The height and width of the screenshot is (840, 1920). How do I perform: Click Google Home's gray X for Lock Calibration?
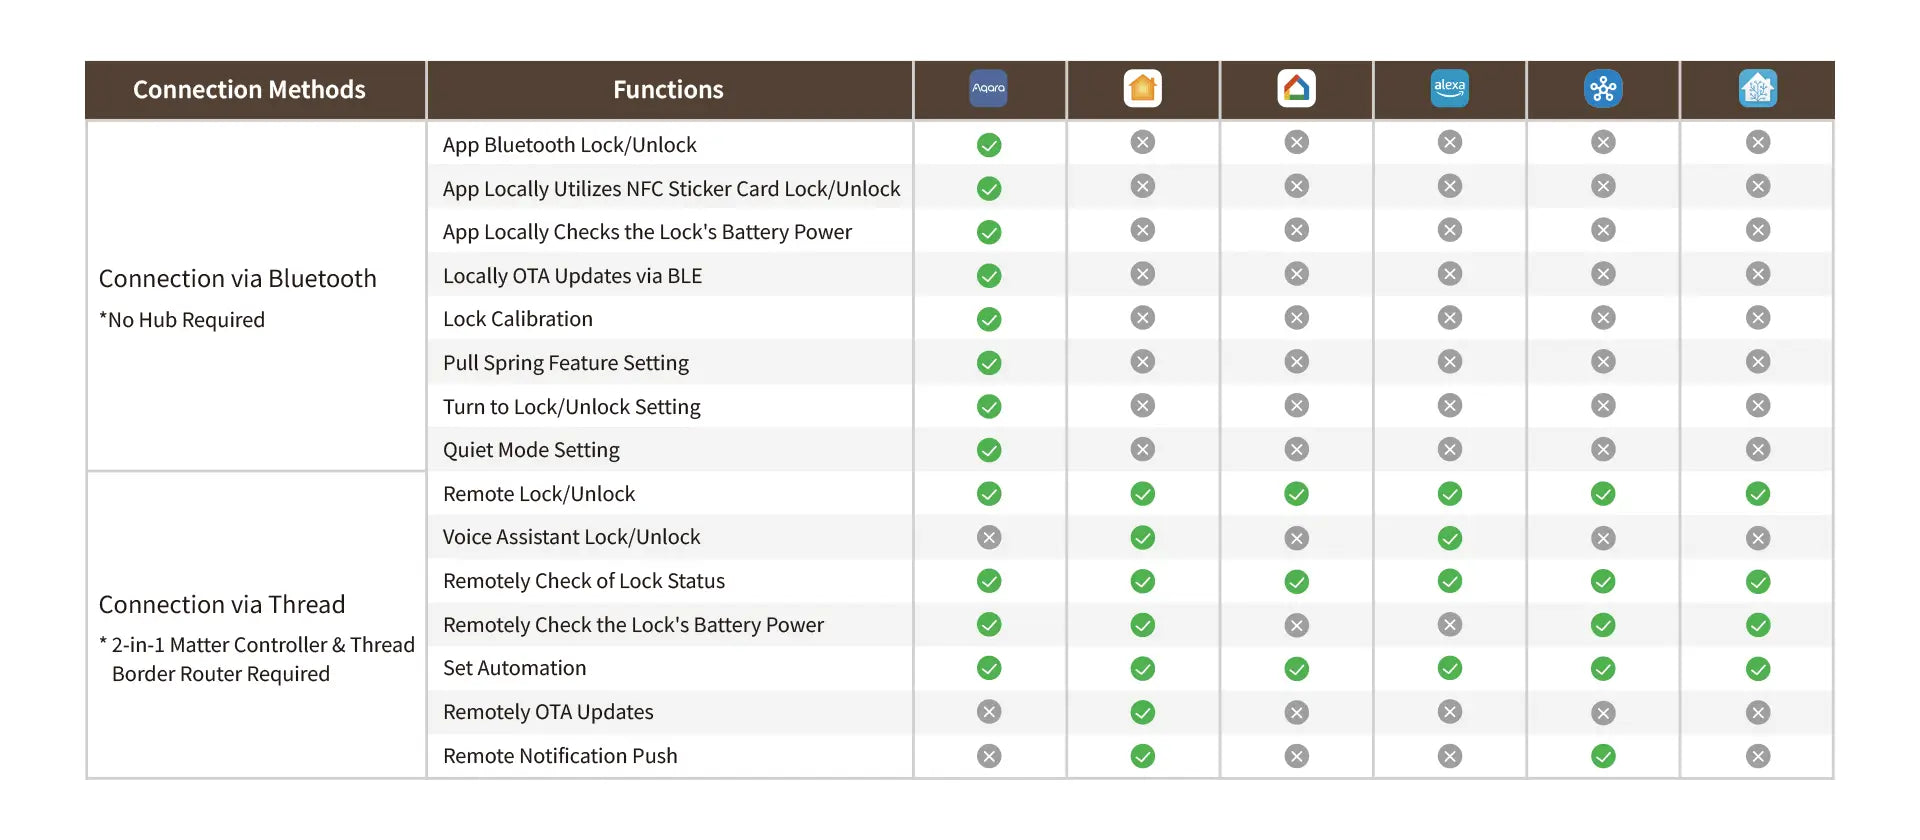click(x=1296, y=318)
